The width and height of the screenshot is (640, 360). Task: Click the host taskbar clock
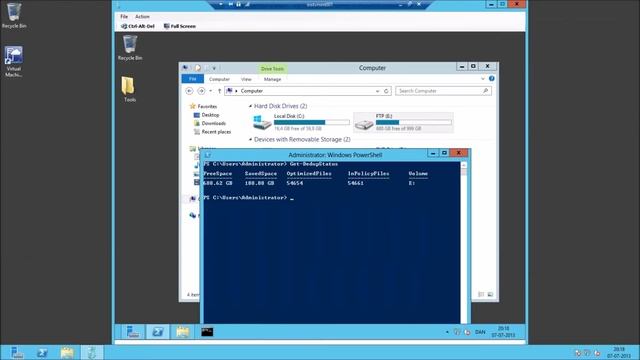[x=619, y=353]
